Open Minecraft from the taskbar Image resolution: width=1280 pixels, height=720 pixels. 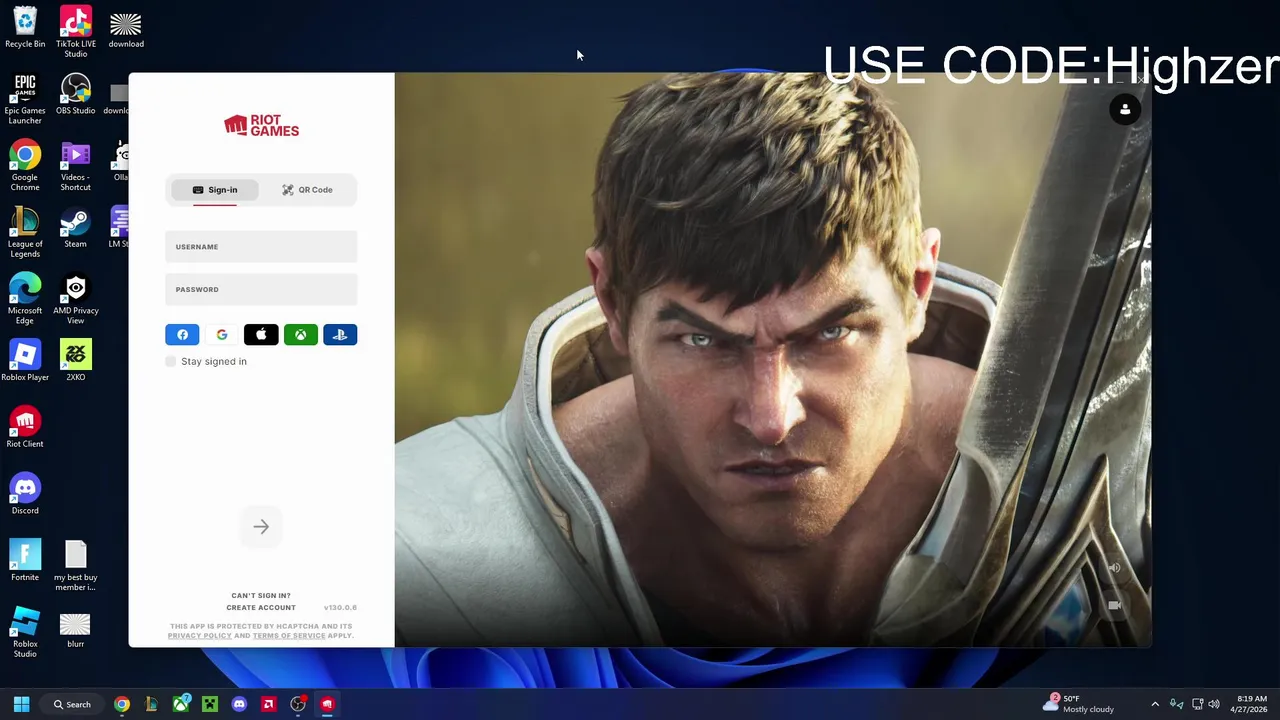tap(210, 704)
